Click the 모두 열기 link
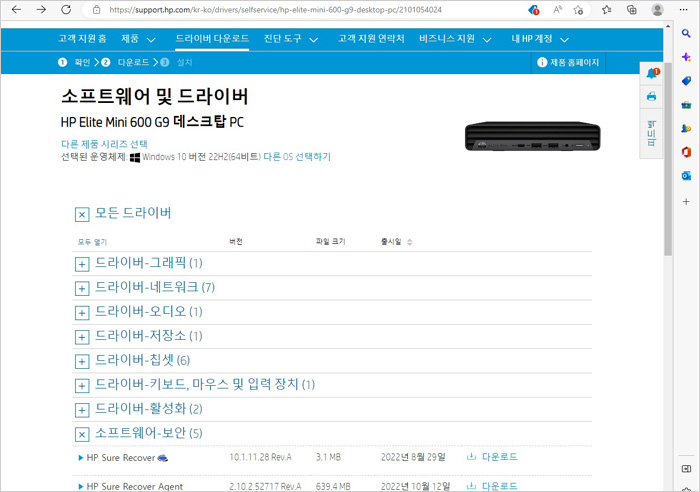700x492 pixels. coord(92,242)
